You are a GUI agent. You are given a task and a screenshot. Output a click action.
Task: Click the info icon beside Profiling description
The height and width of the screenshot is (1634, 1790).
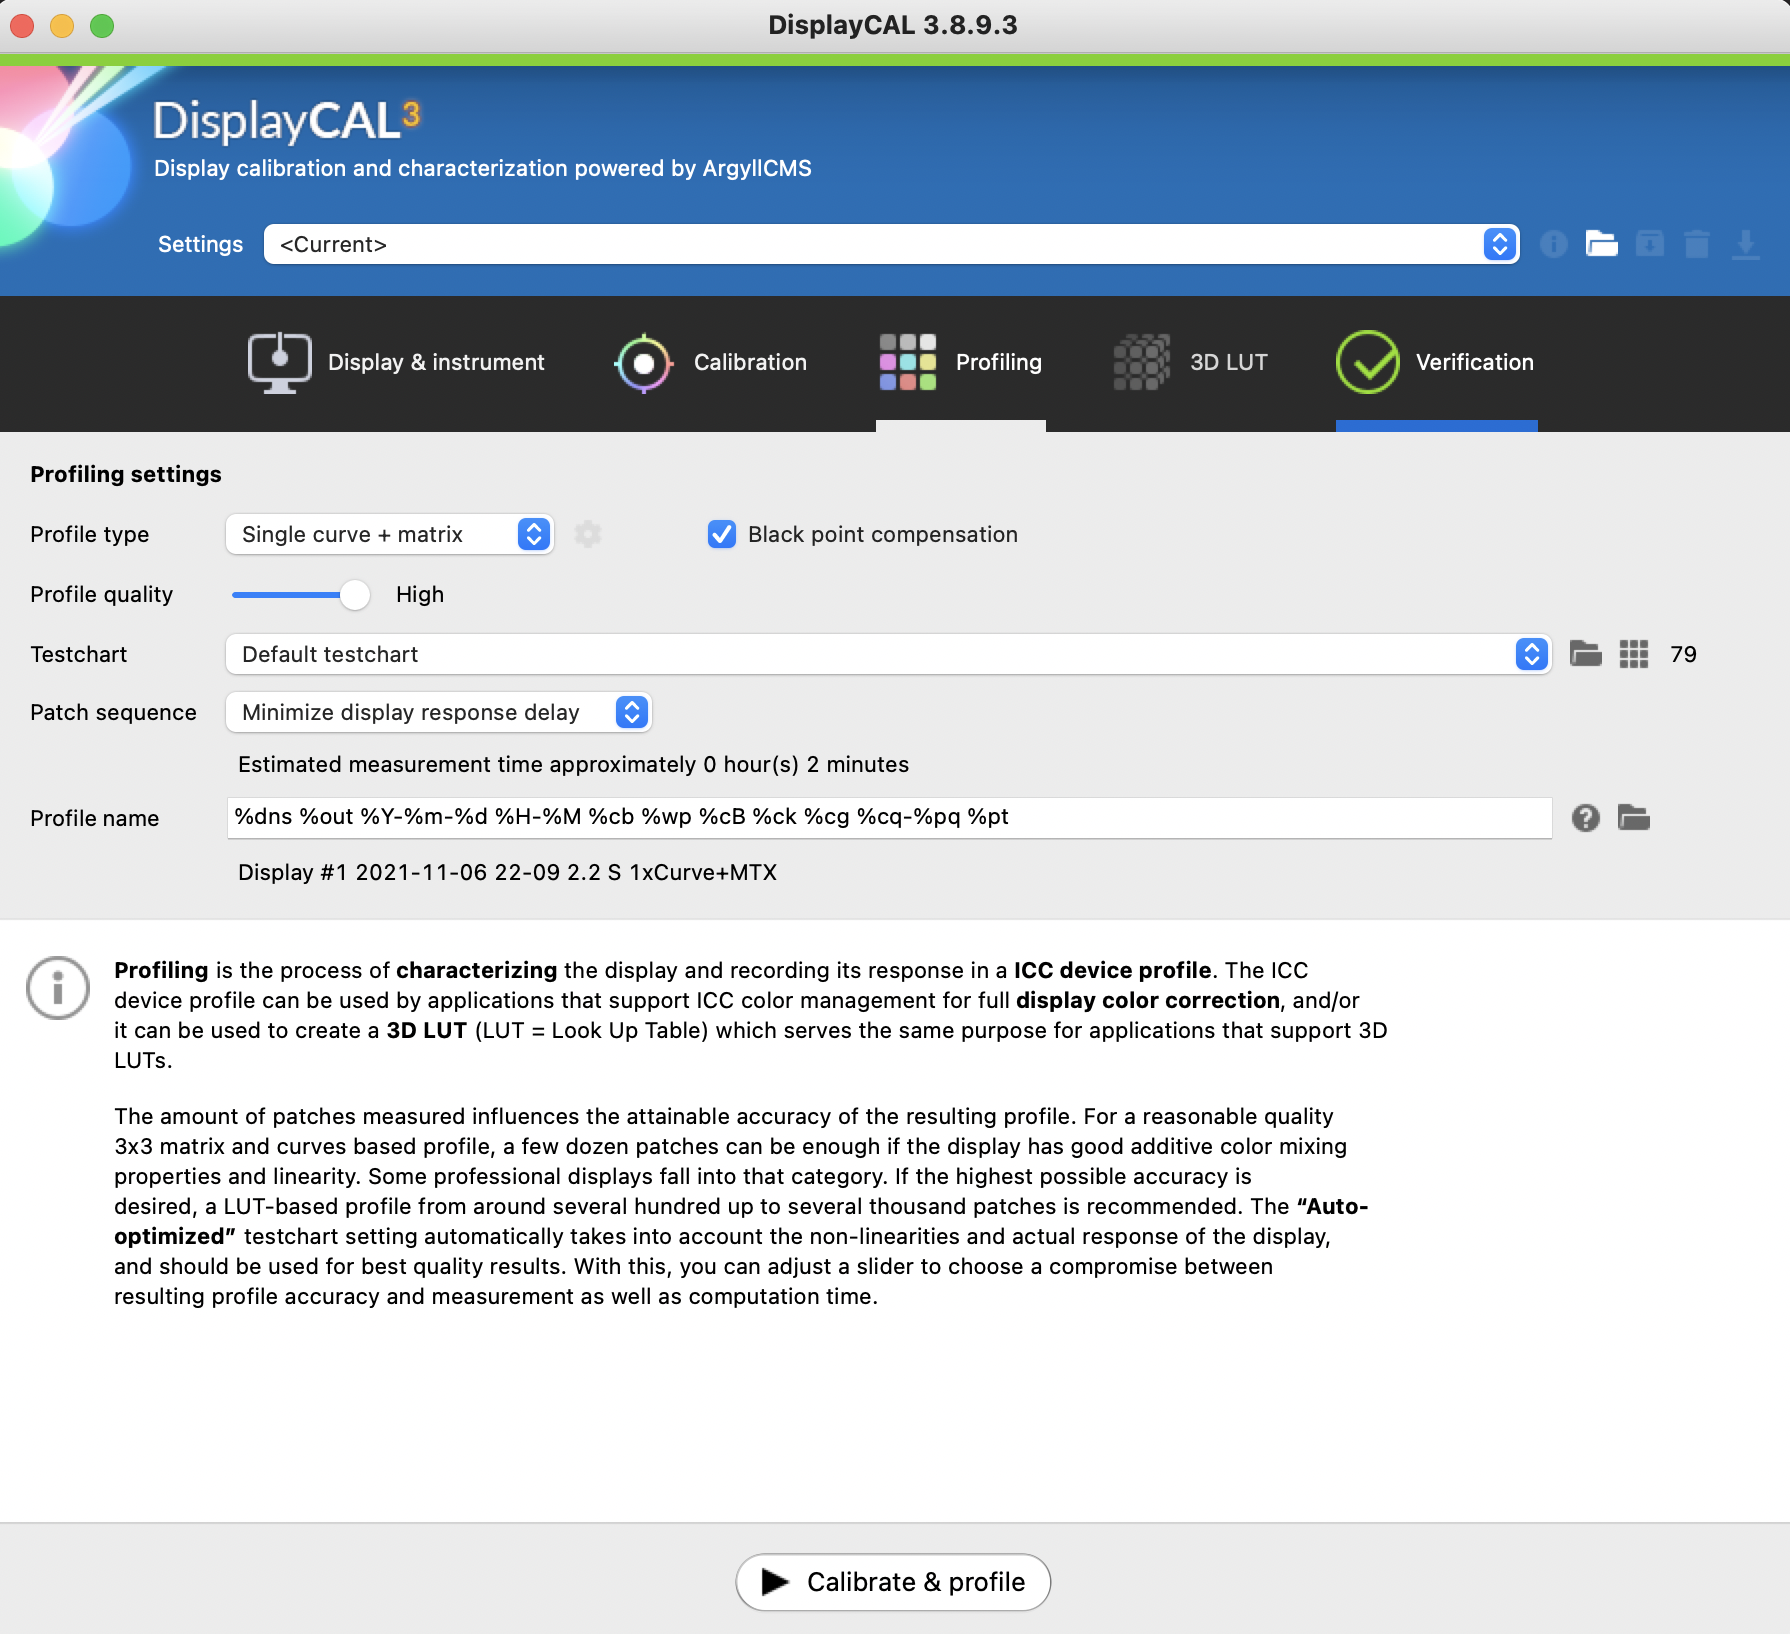(58, 988)
